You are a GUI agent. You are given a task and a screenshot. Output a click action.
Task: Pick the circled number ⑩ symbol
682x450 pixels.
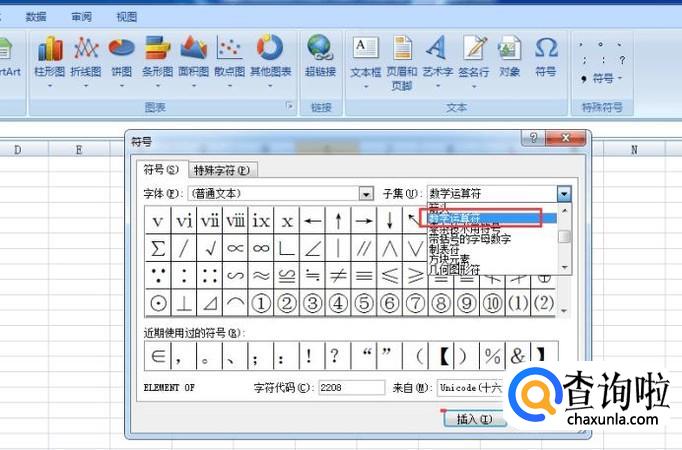tap(492, 303)
